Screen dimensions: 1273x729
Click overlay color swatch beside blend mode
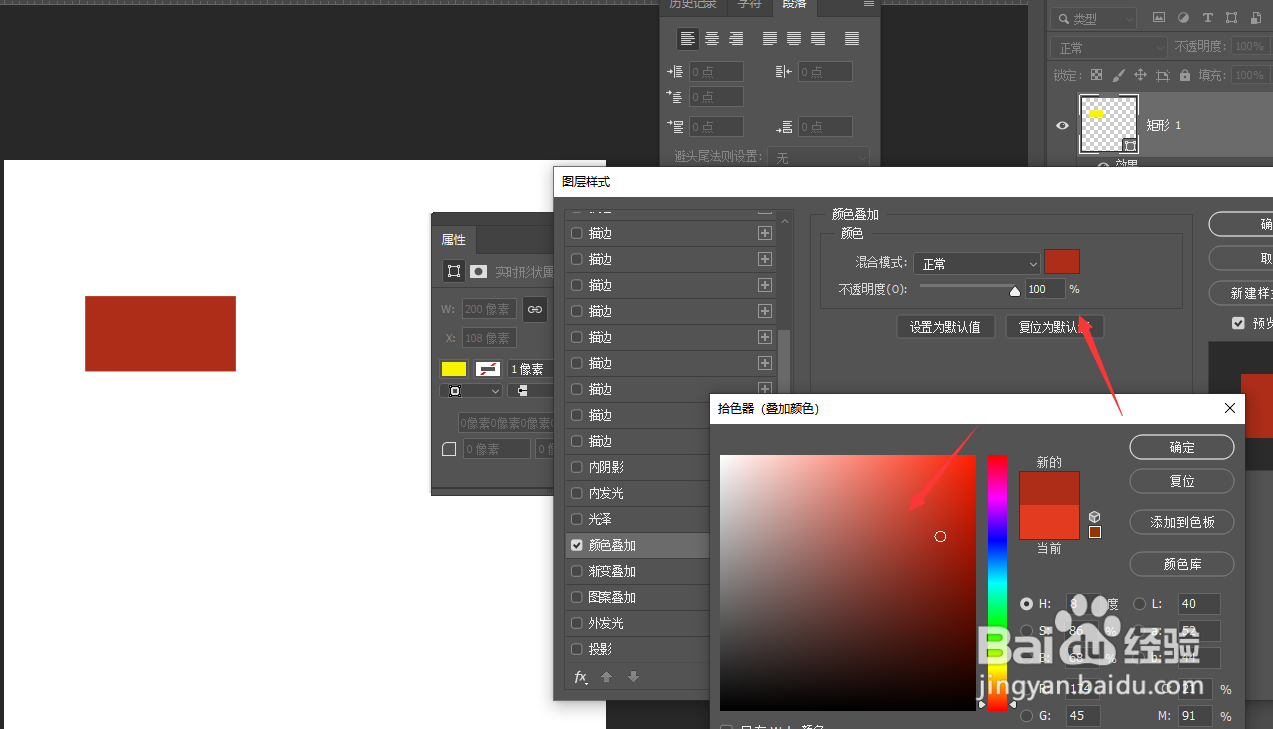click(1062, 262)
